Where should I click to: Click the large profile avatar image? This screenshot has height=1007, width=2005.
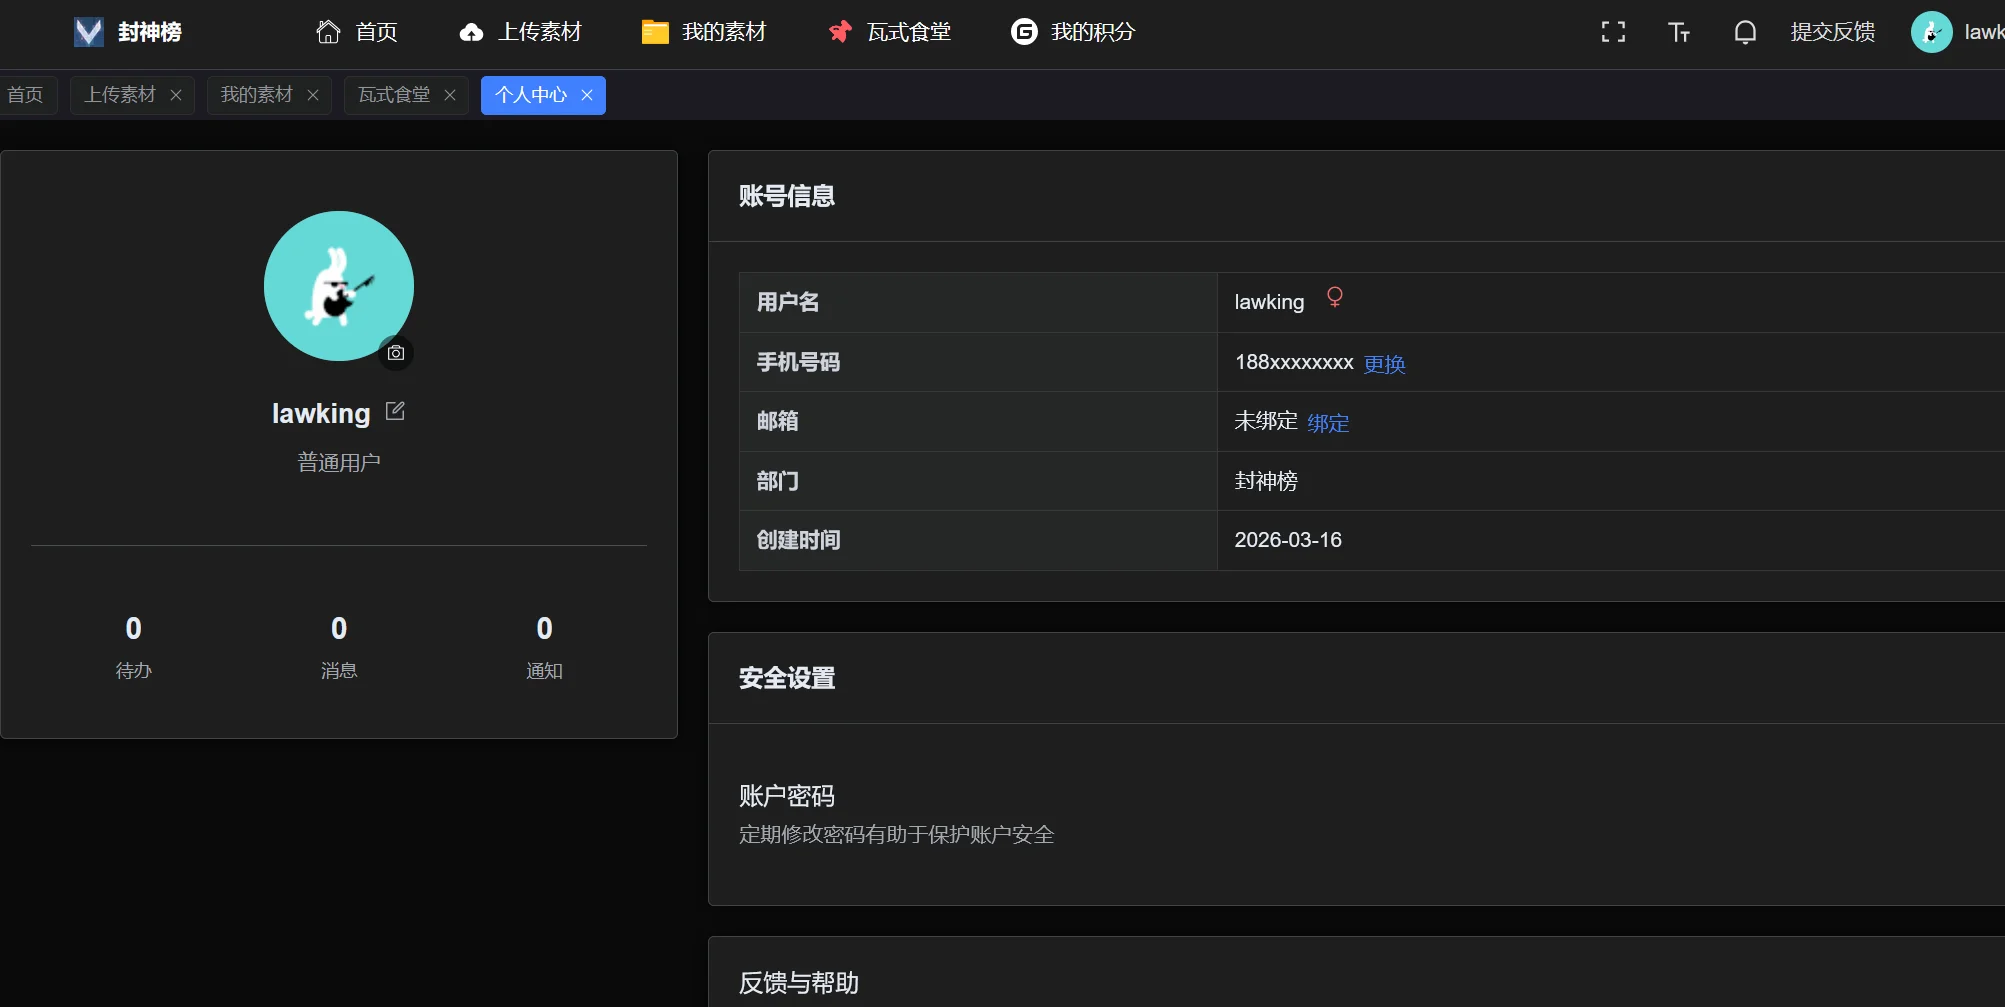(338, 285)
